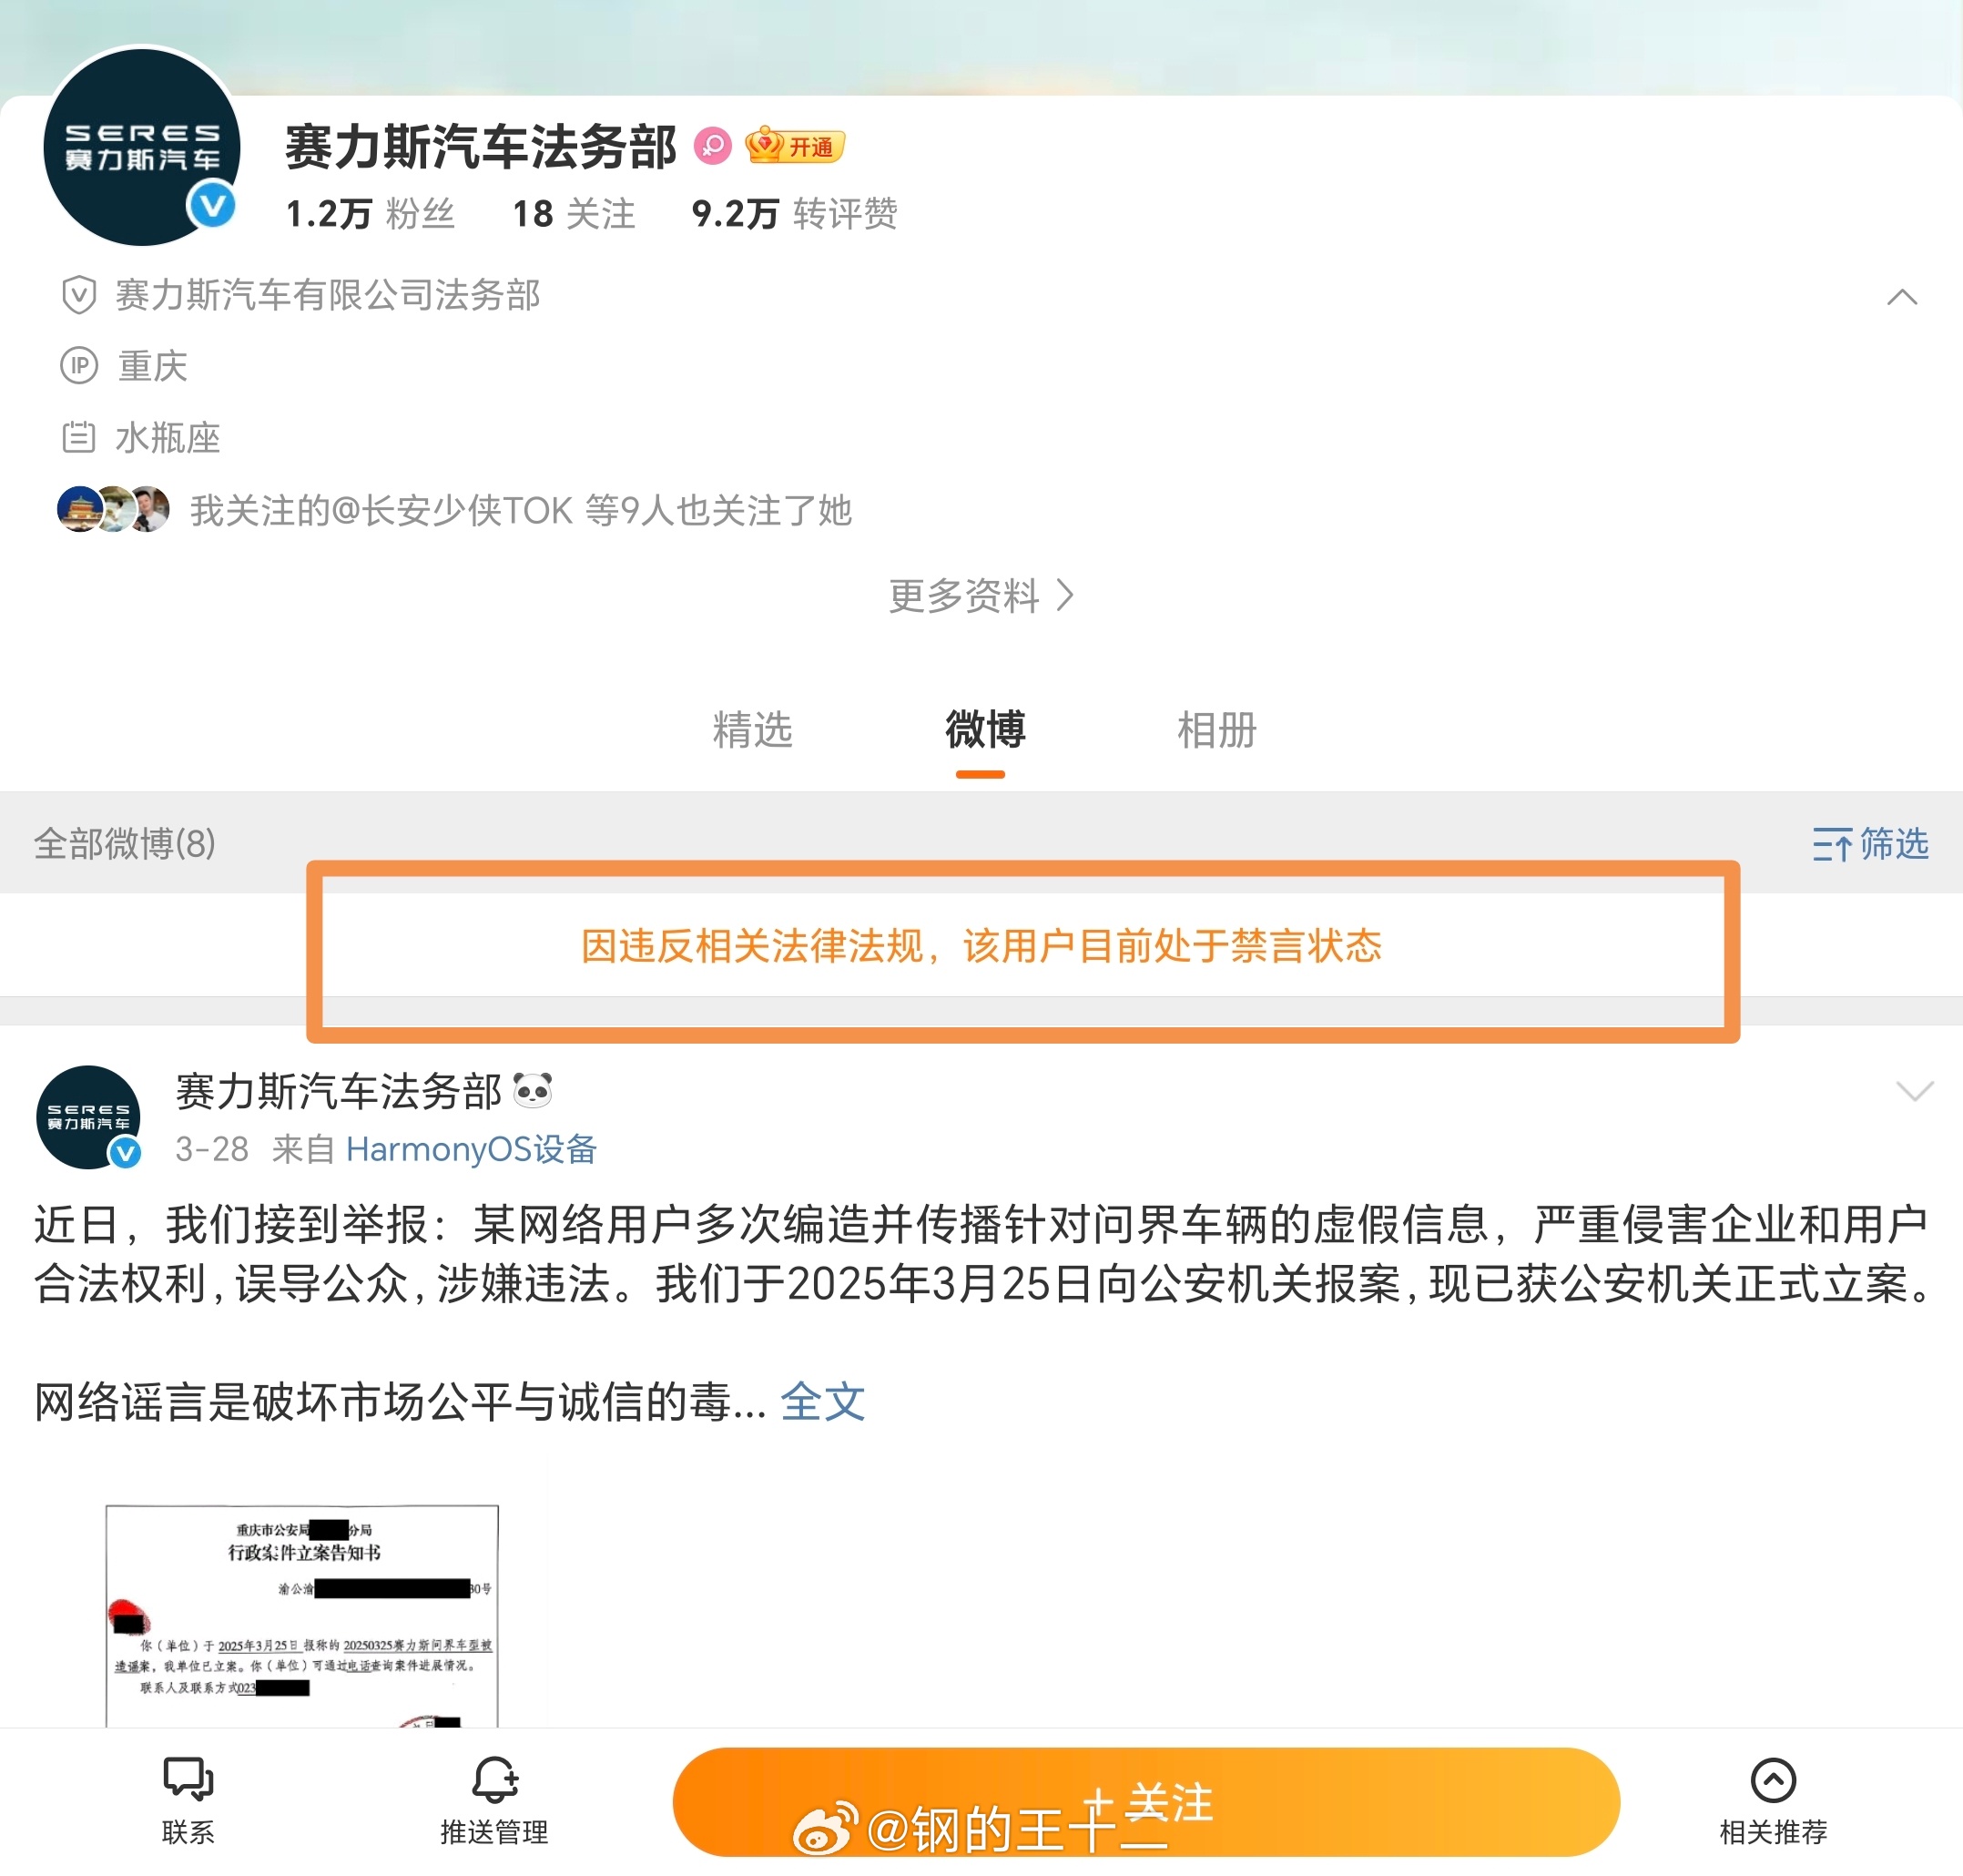Switch to the 精选 tab
The image size is (1963, 1876).
point(752,729)
